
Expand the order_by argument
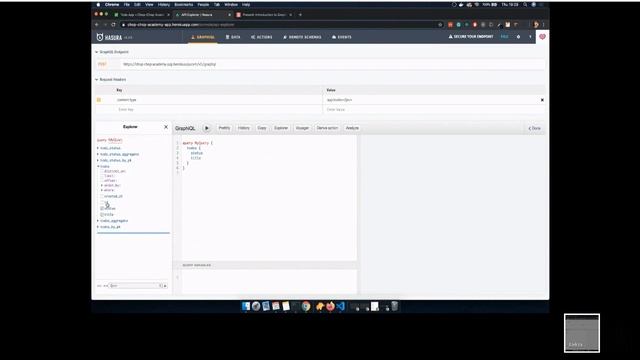coord(102,185)
